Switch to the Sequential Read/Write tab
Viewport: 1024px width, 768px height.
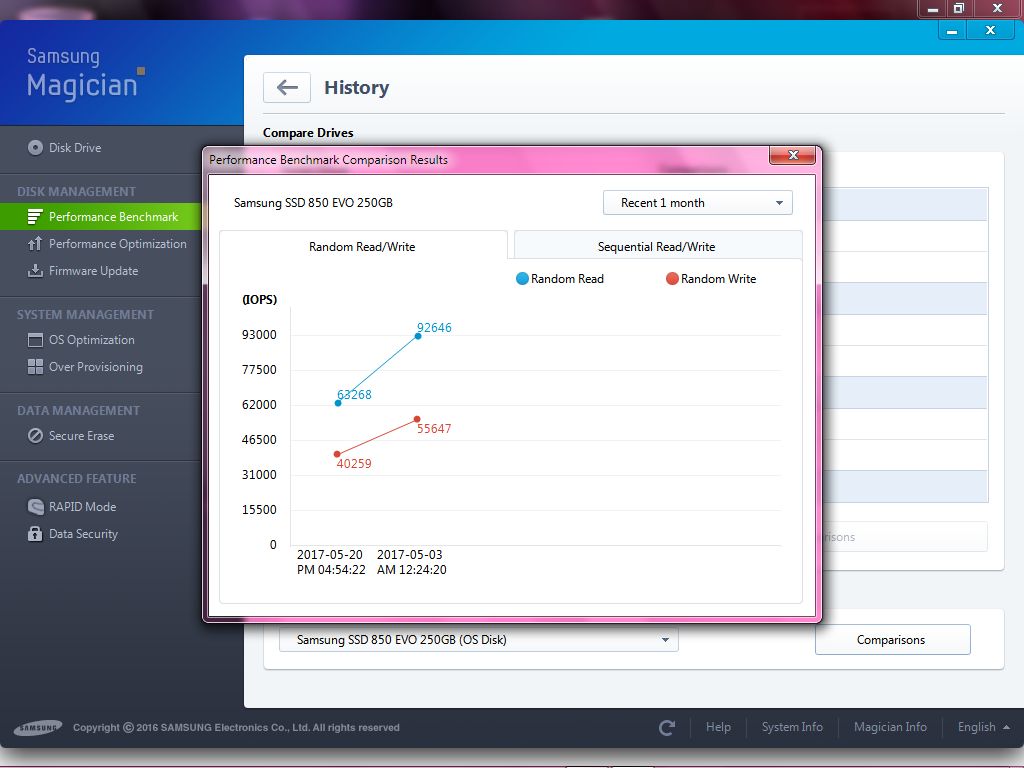pos(658,246)
